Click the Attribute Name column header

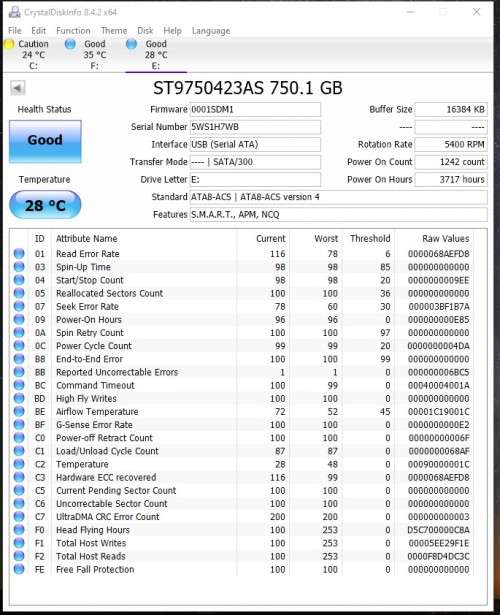click(x=87, y=238)
